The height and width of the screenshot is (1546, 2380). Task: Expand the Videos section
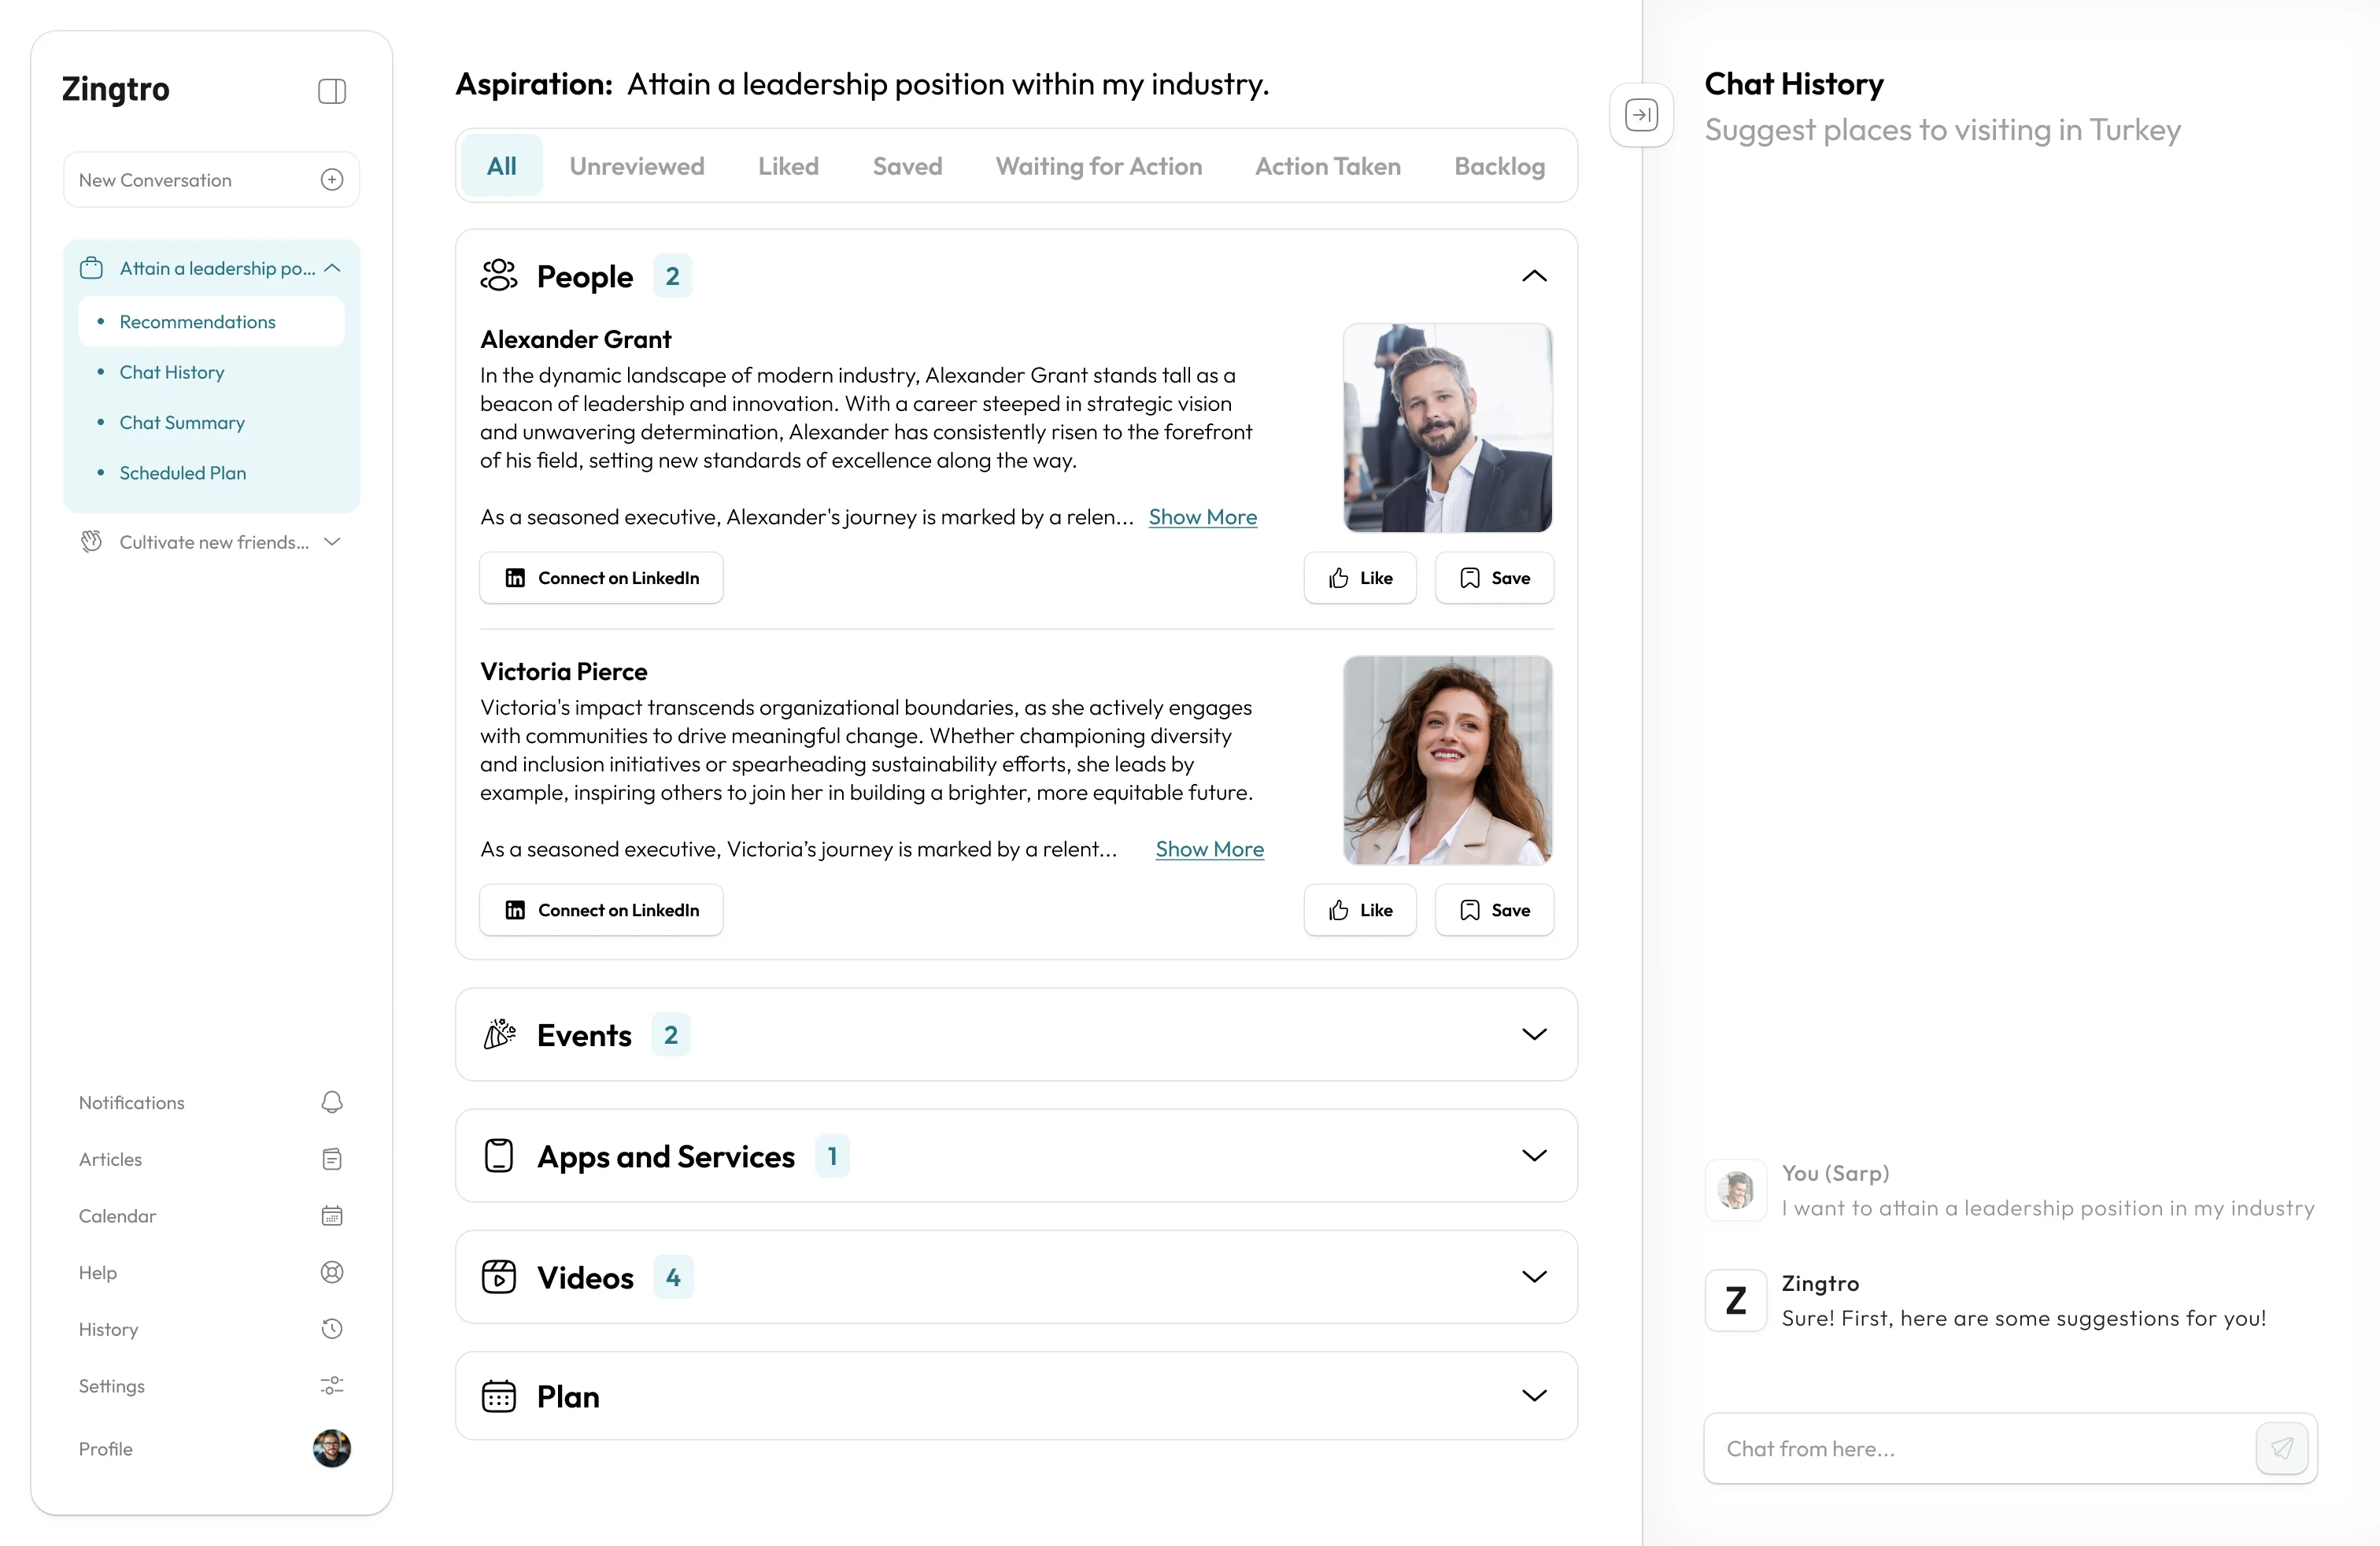[1533, 1277]
